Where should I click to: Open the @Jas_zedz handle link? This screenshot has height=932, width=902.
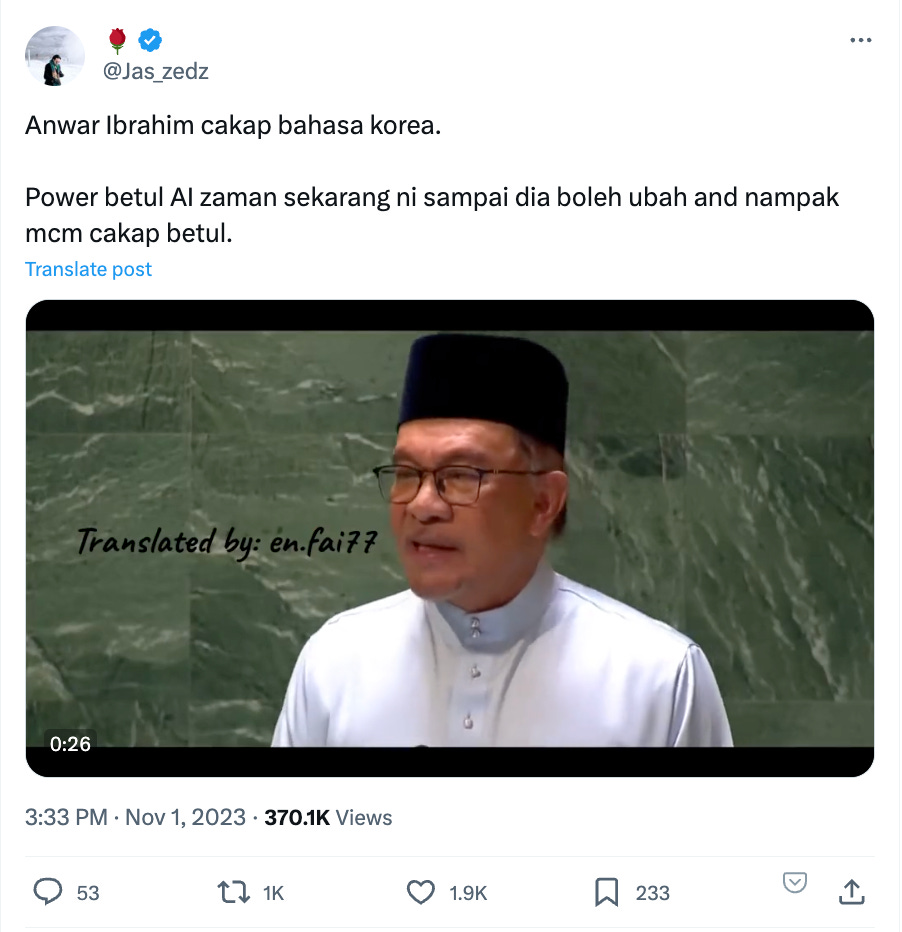pyautogui.click(x=156, y=71)
